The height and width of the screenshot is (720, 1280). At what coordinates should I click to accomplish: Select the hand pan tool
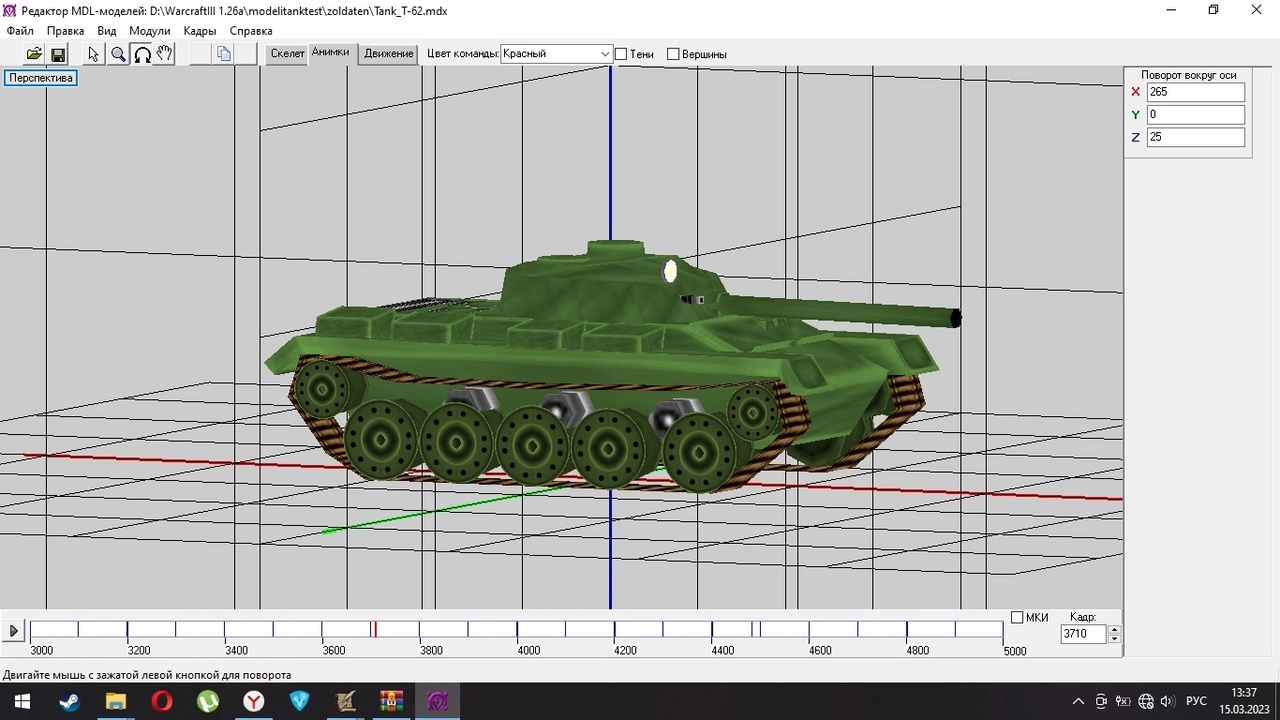coord(165,54)
